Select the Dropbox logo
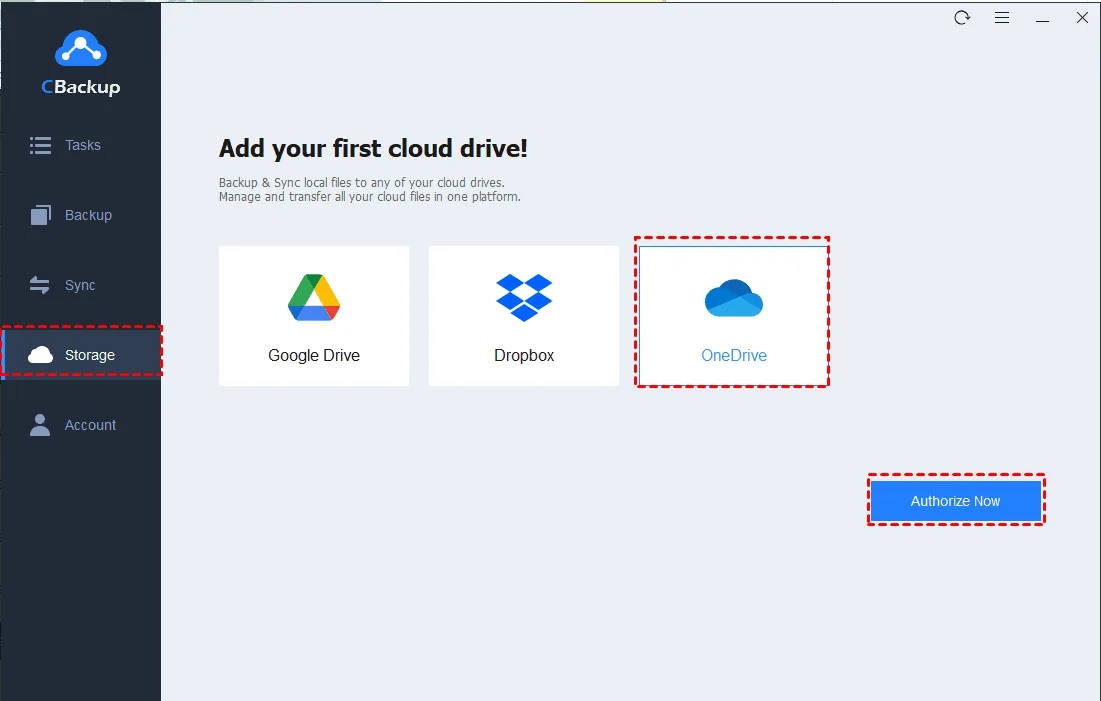This screenshot has height=701, width=1101. (x=524, y=297)
